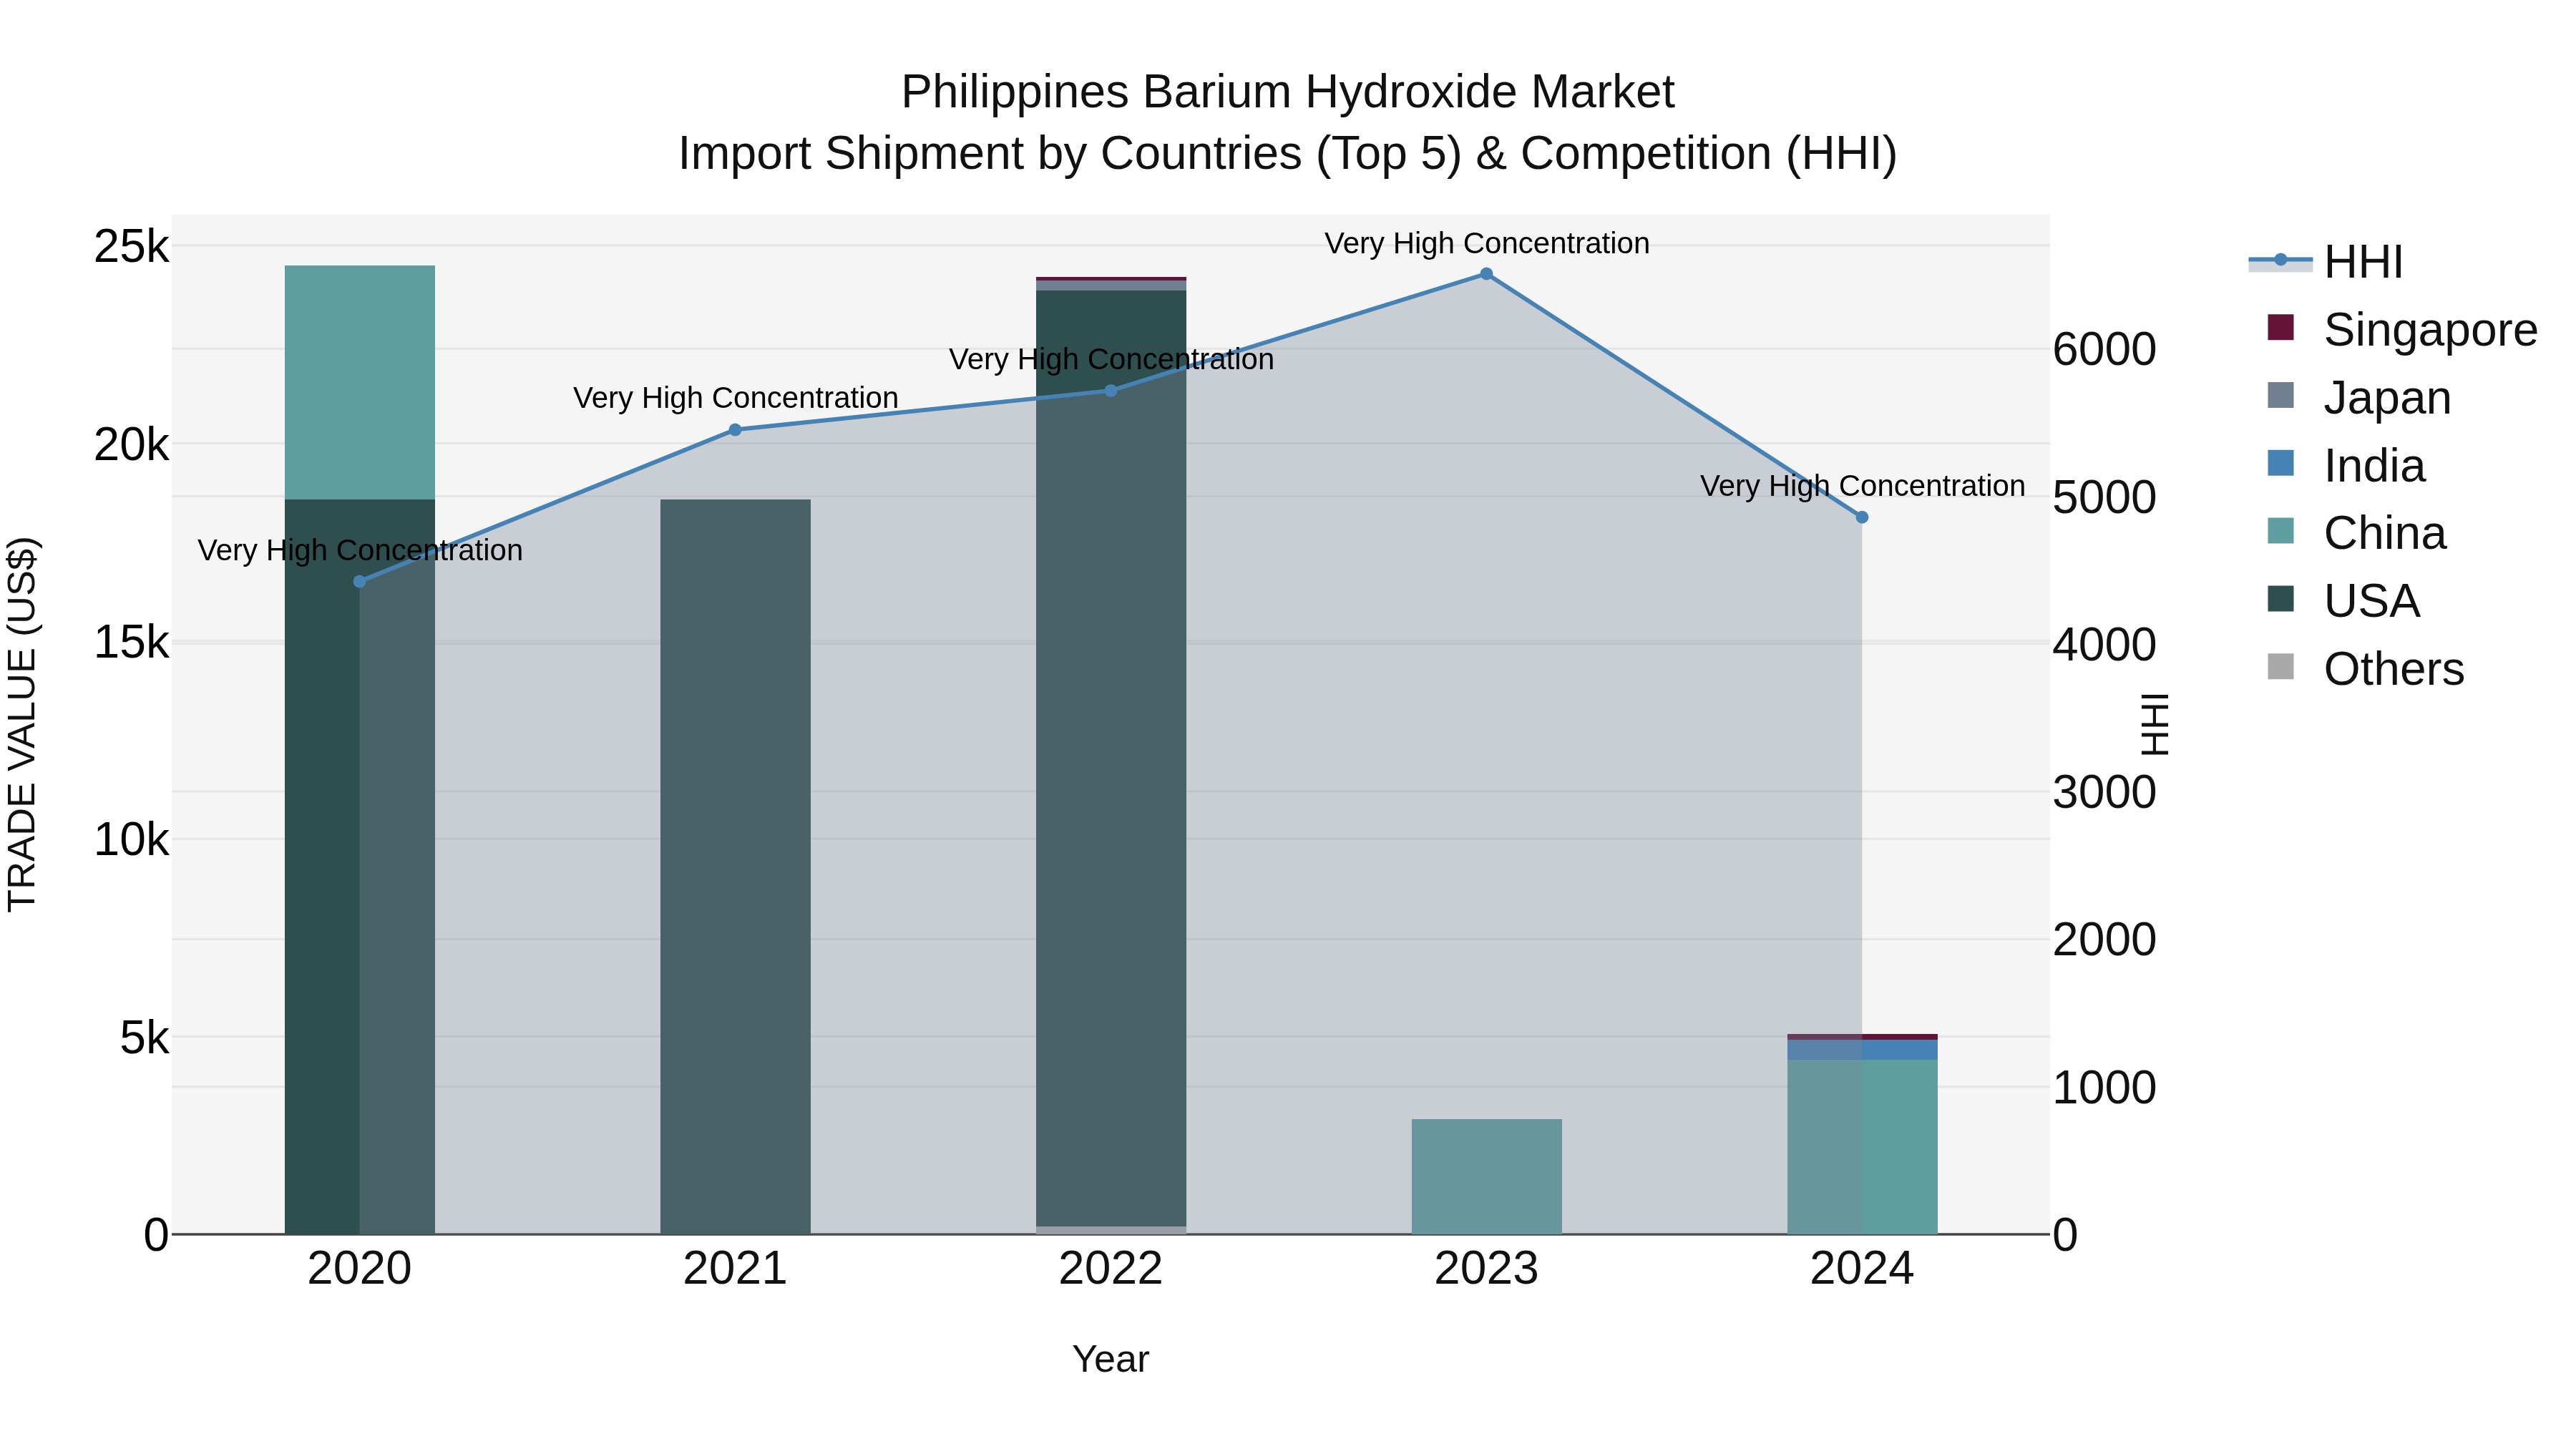Screen dimensions: 2576x1449
Task: Click the 5k tick on trade value axis
Action: [145, 1037]
